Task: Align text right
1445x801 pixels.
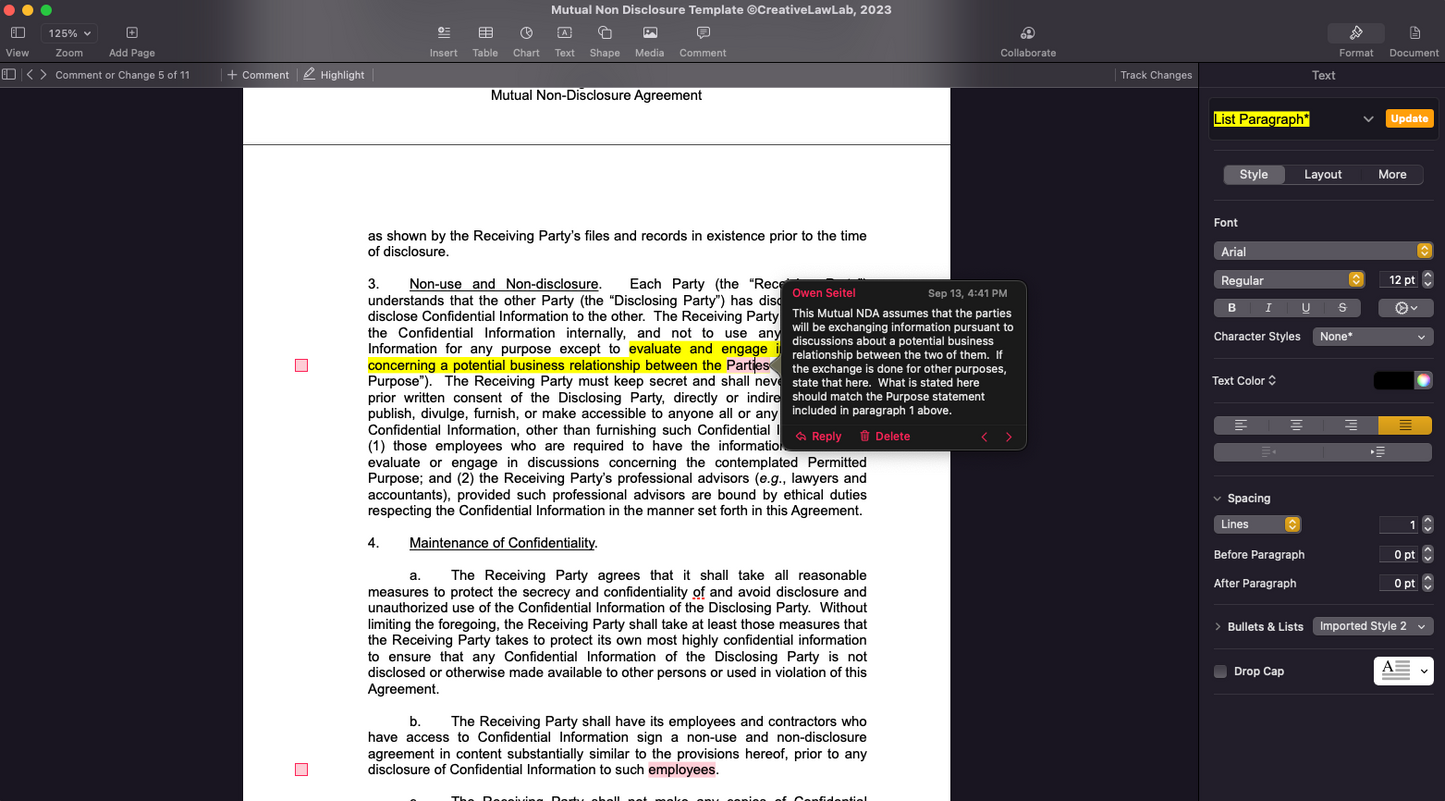Action: coord(1350,425)
